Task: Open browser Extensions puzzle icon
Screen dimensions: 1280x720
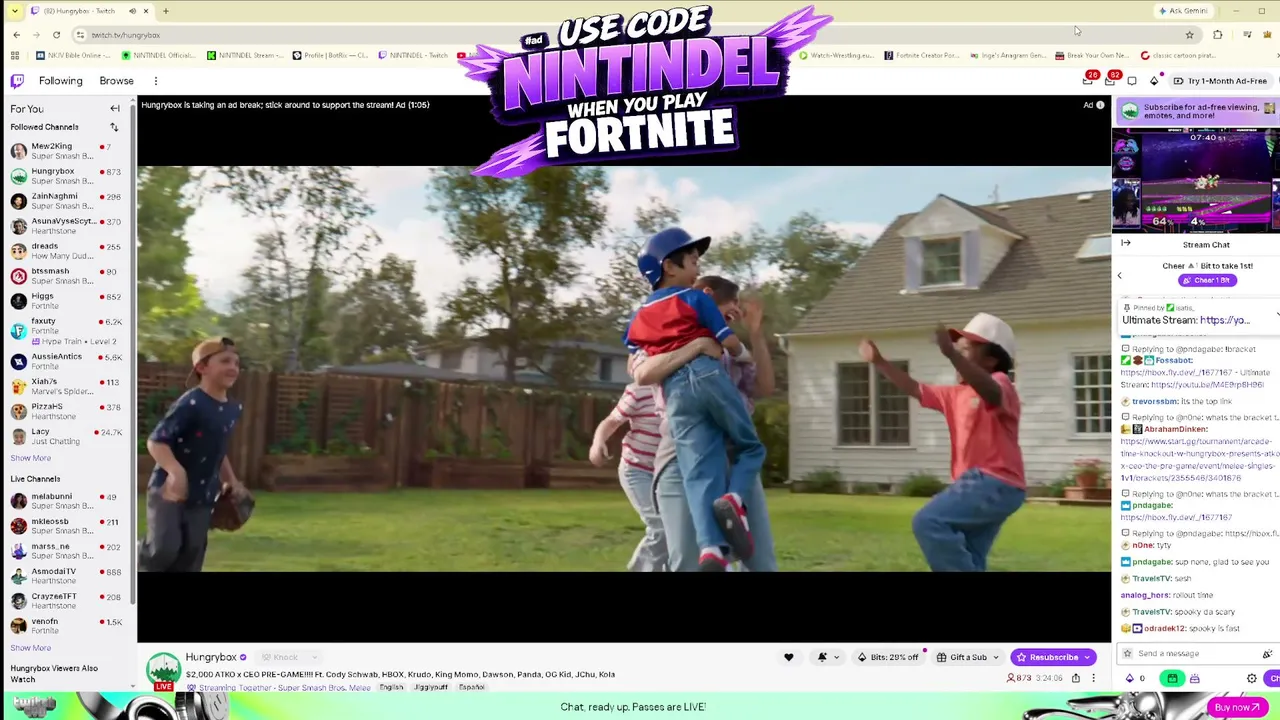Action: (x=1218, y=35)
